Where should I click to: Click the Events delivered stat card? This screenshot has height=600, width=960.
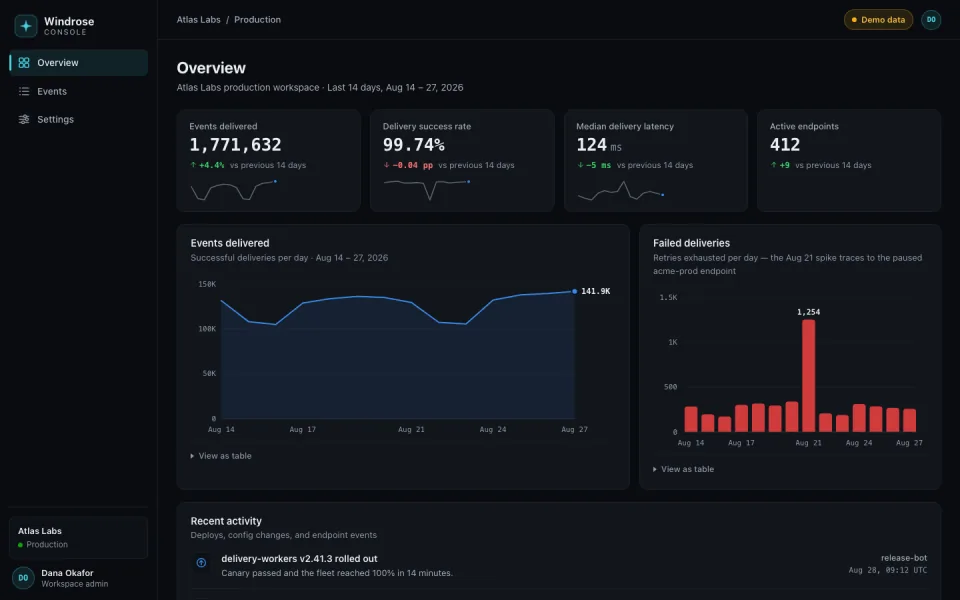(268, 160)
